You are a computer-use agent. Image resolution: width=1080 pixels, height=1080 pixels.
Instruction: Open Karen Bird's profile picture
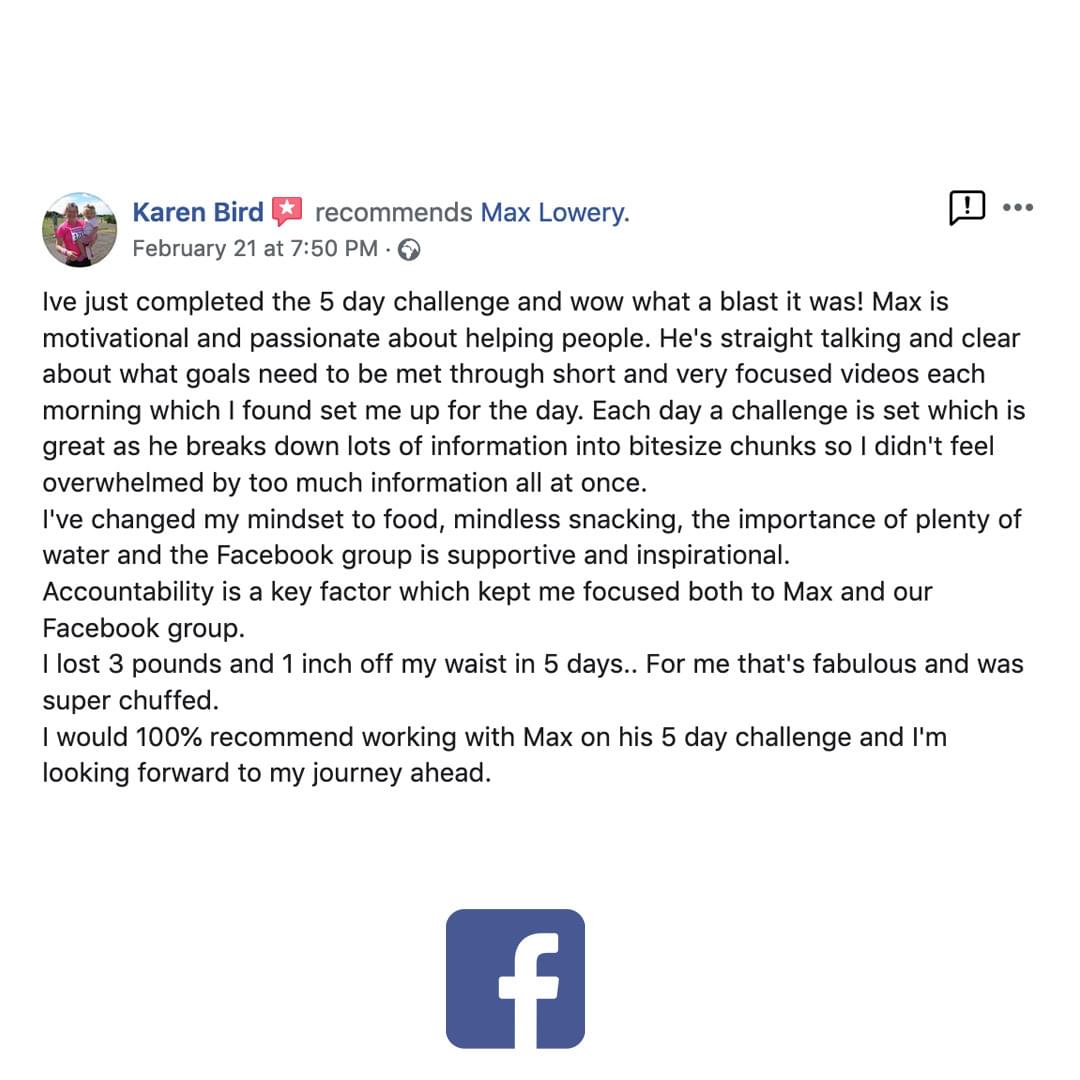tap(79, 230)
